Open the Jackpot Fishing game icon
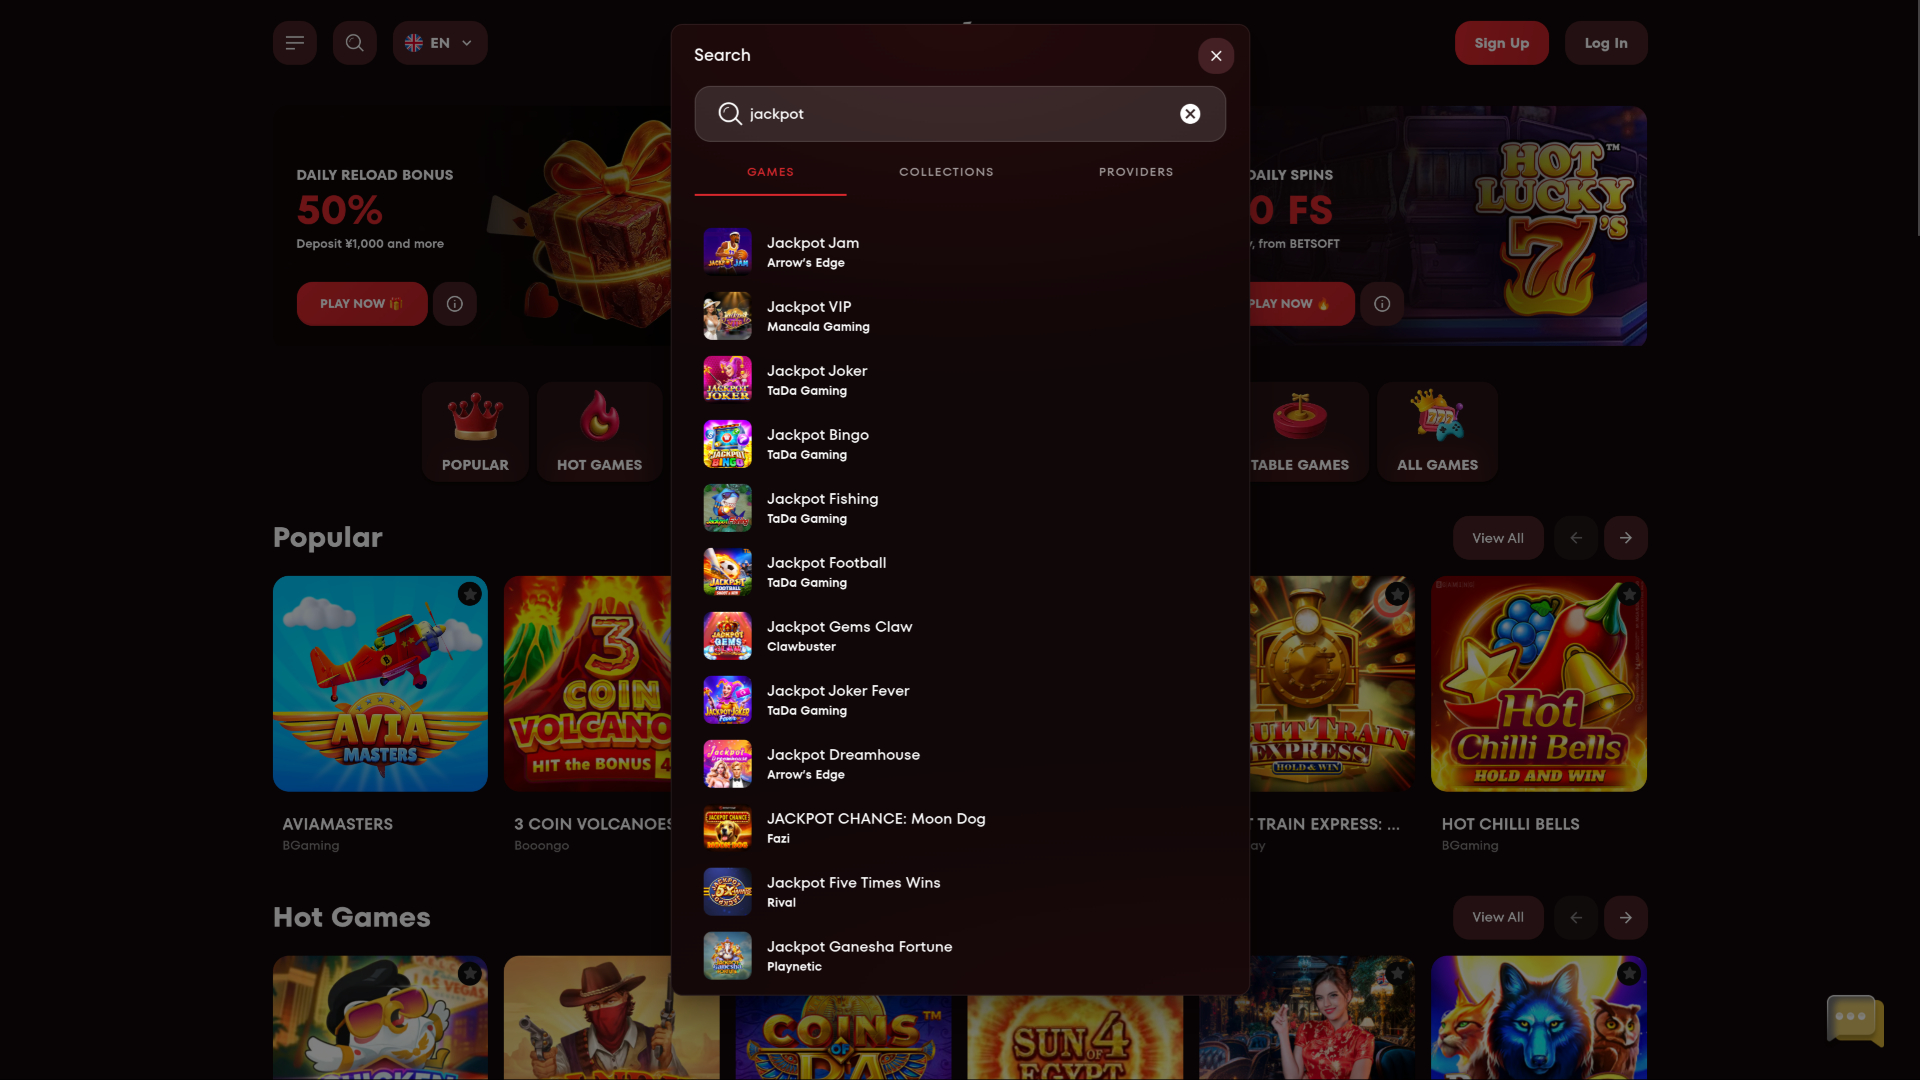Image resolution: width=1920 pixels, height=1080 pixels. tap(727, 508)
